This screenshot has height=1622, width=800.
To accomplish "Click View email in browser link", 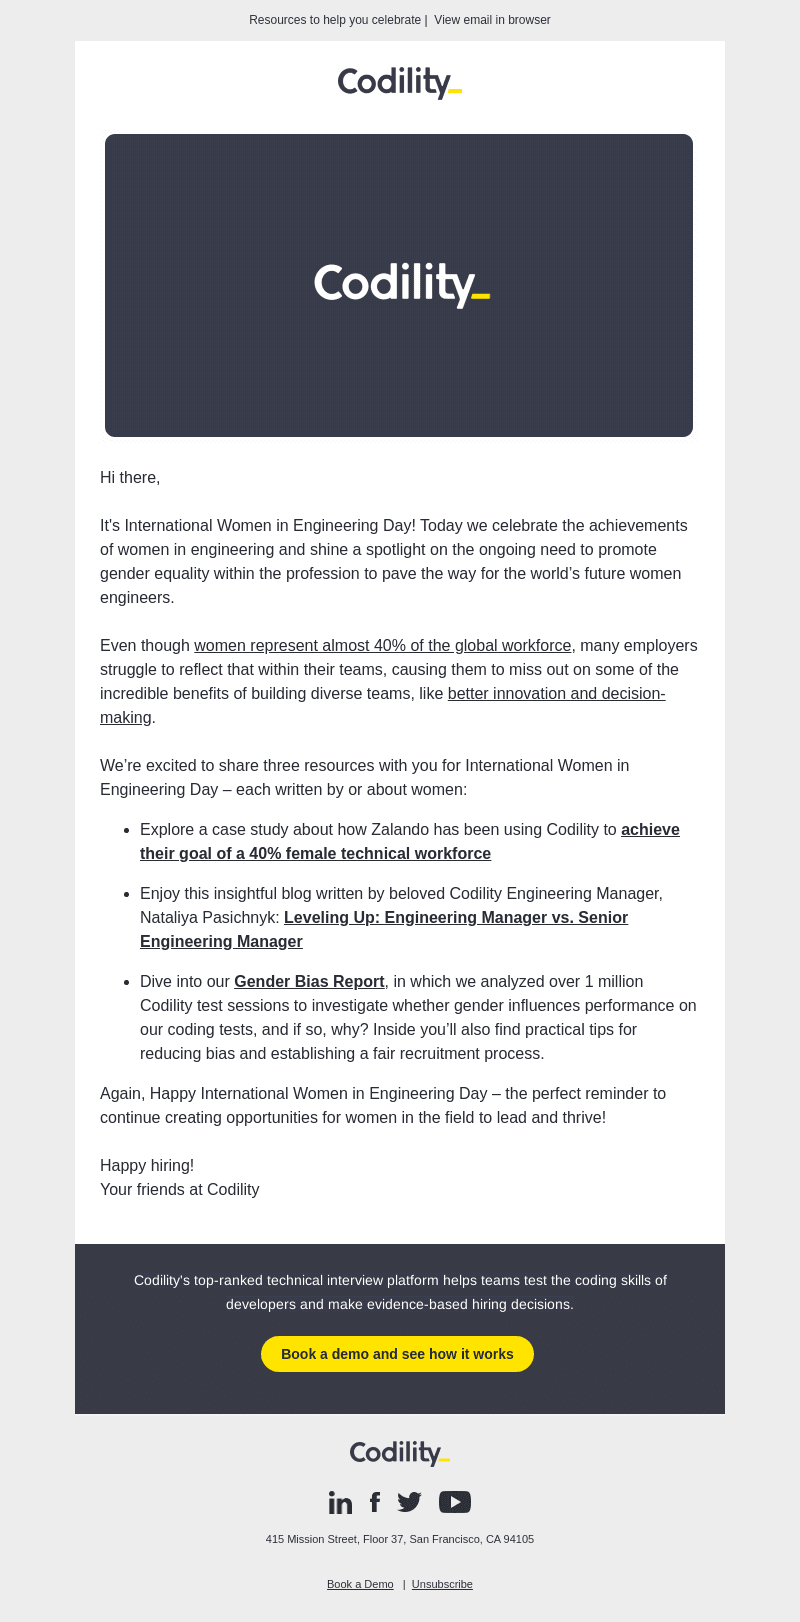I will coord(492,20).
